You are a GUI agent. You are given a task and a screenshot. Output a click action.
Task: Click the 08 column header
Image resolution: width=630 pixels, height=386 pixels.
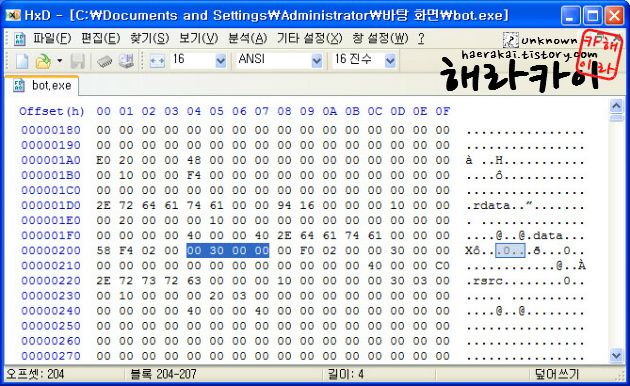pyautogui.click(x=284, y=111)
